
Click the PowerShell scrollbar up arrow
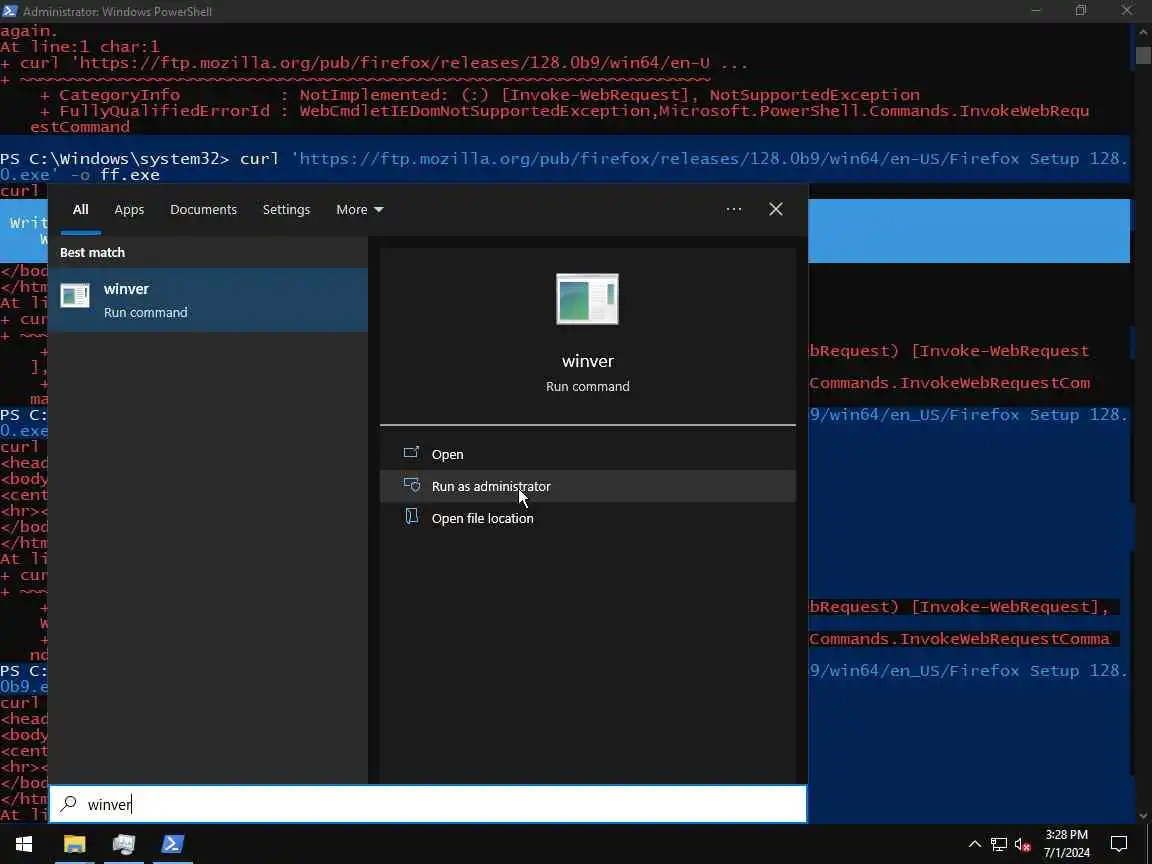click(1142, 32)
